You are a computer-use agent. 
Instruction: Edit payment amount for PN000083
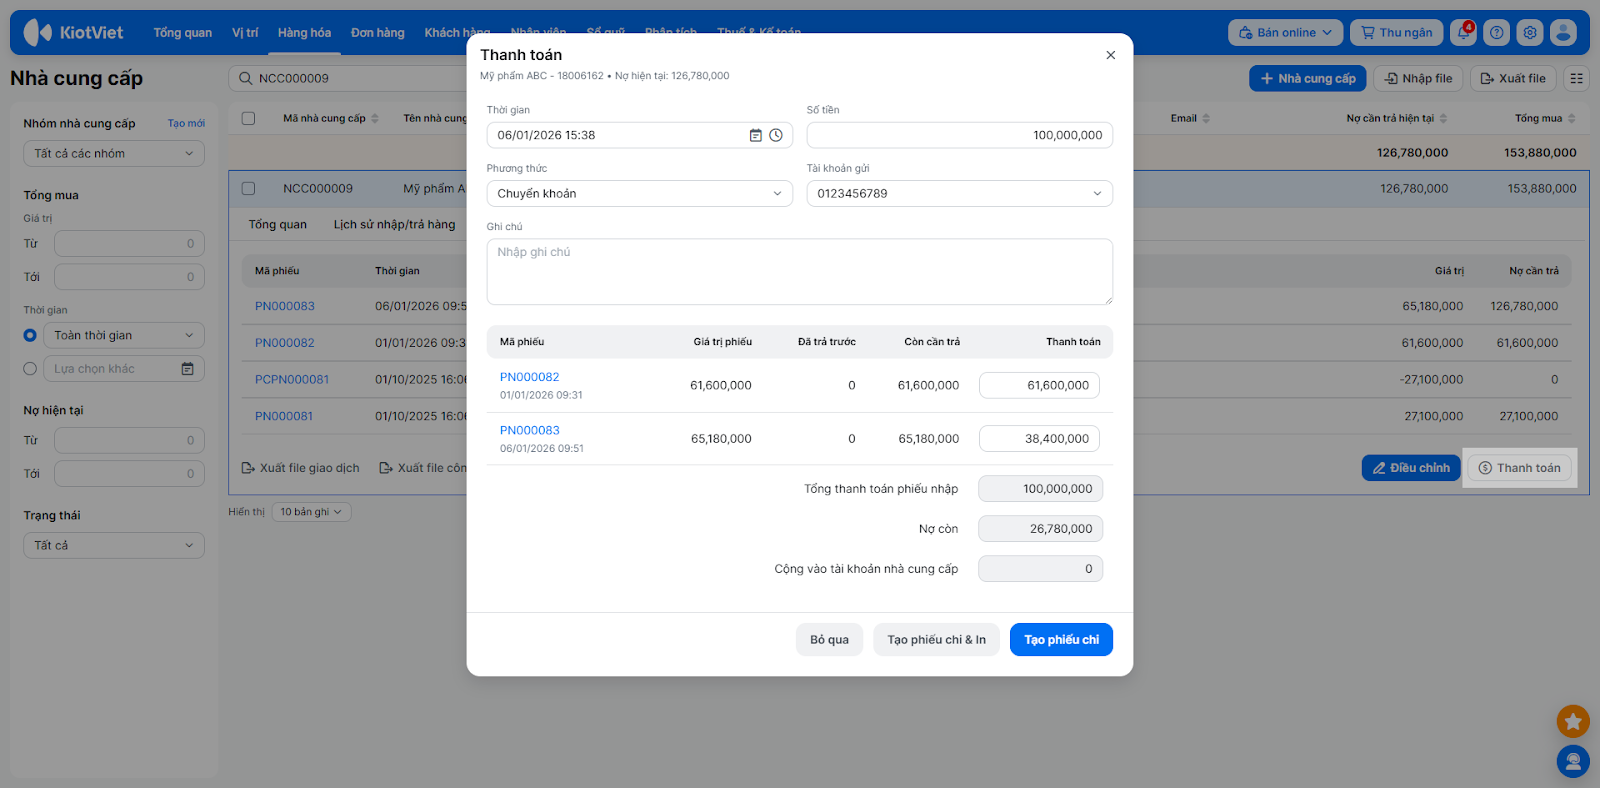pyautogui.click(x=1039, y=439)
